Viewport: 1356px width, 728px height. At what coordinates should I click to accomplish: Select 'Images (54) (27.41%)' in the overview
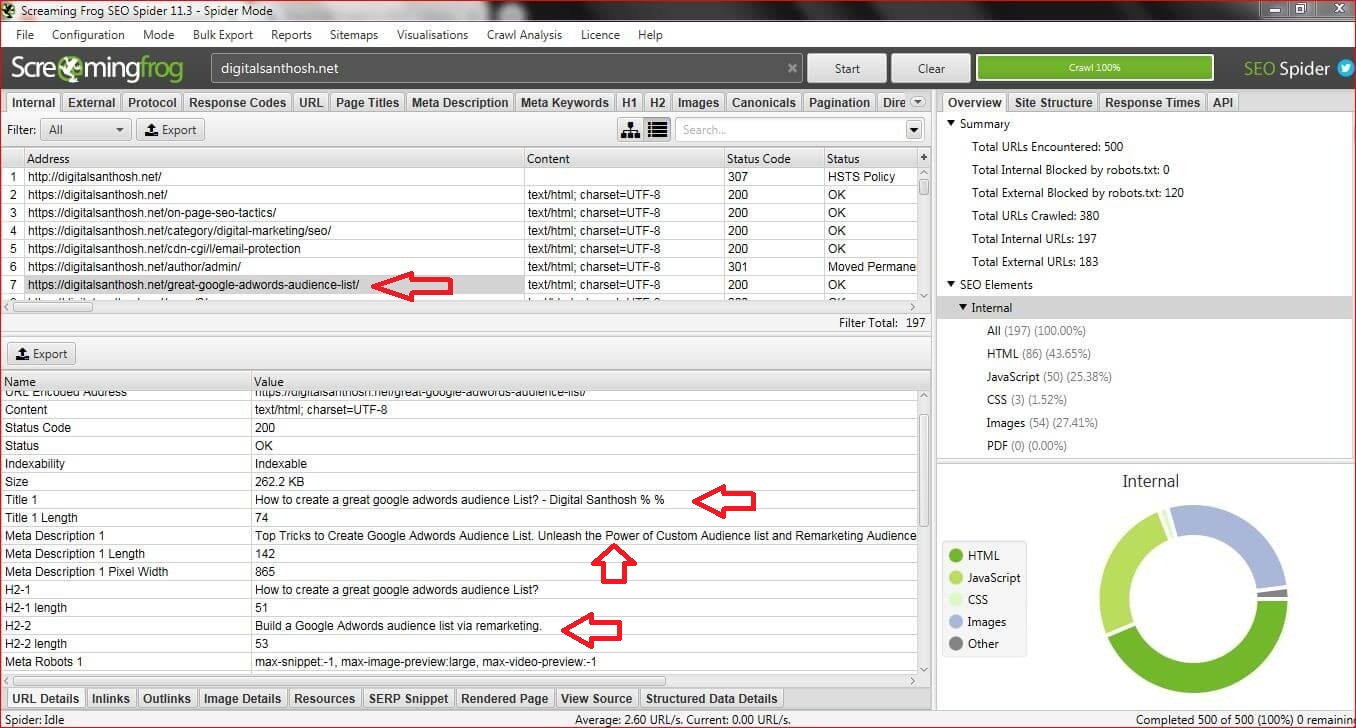pos(1042,423)
